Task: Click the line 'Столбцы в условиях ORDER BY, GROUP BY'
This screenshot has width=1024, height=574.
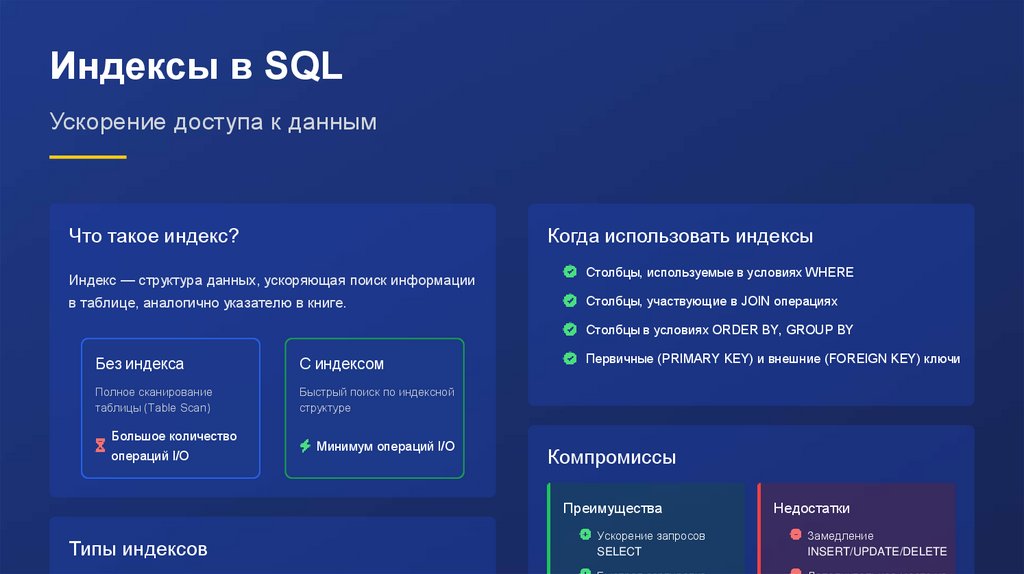Action: click(719, 330)
